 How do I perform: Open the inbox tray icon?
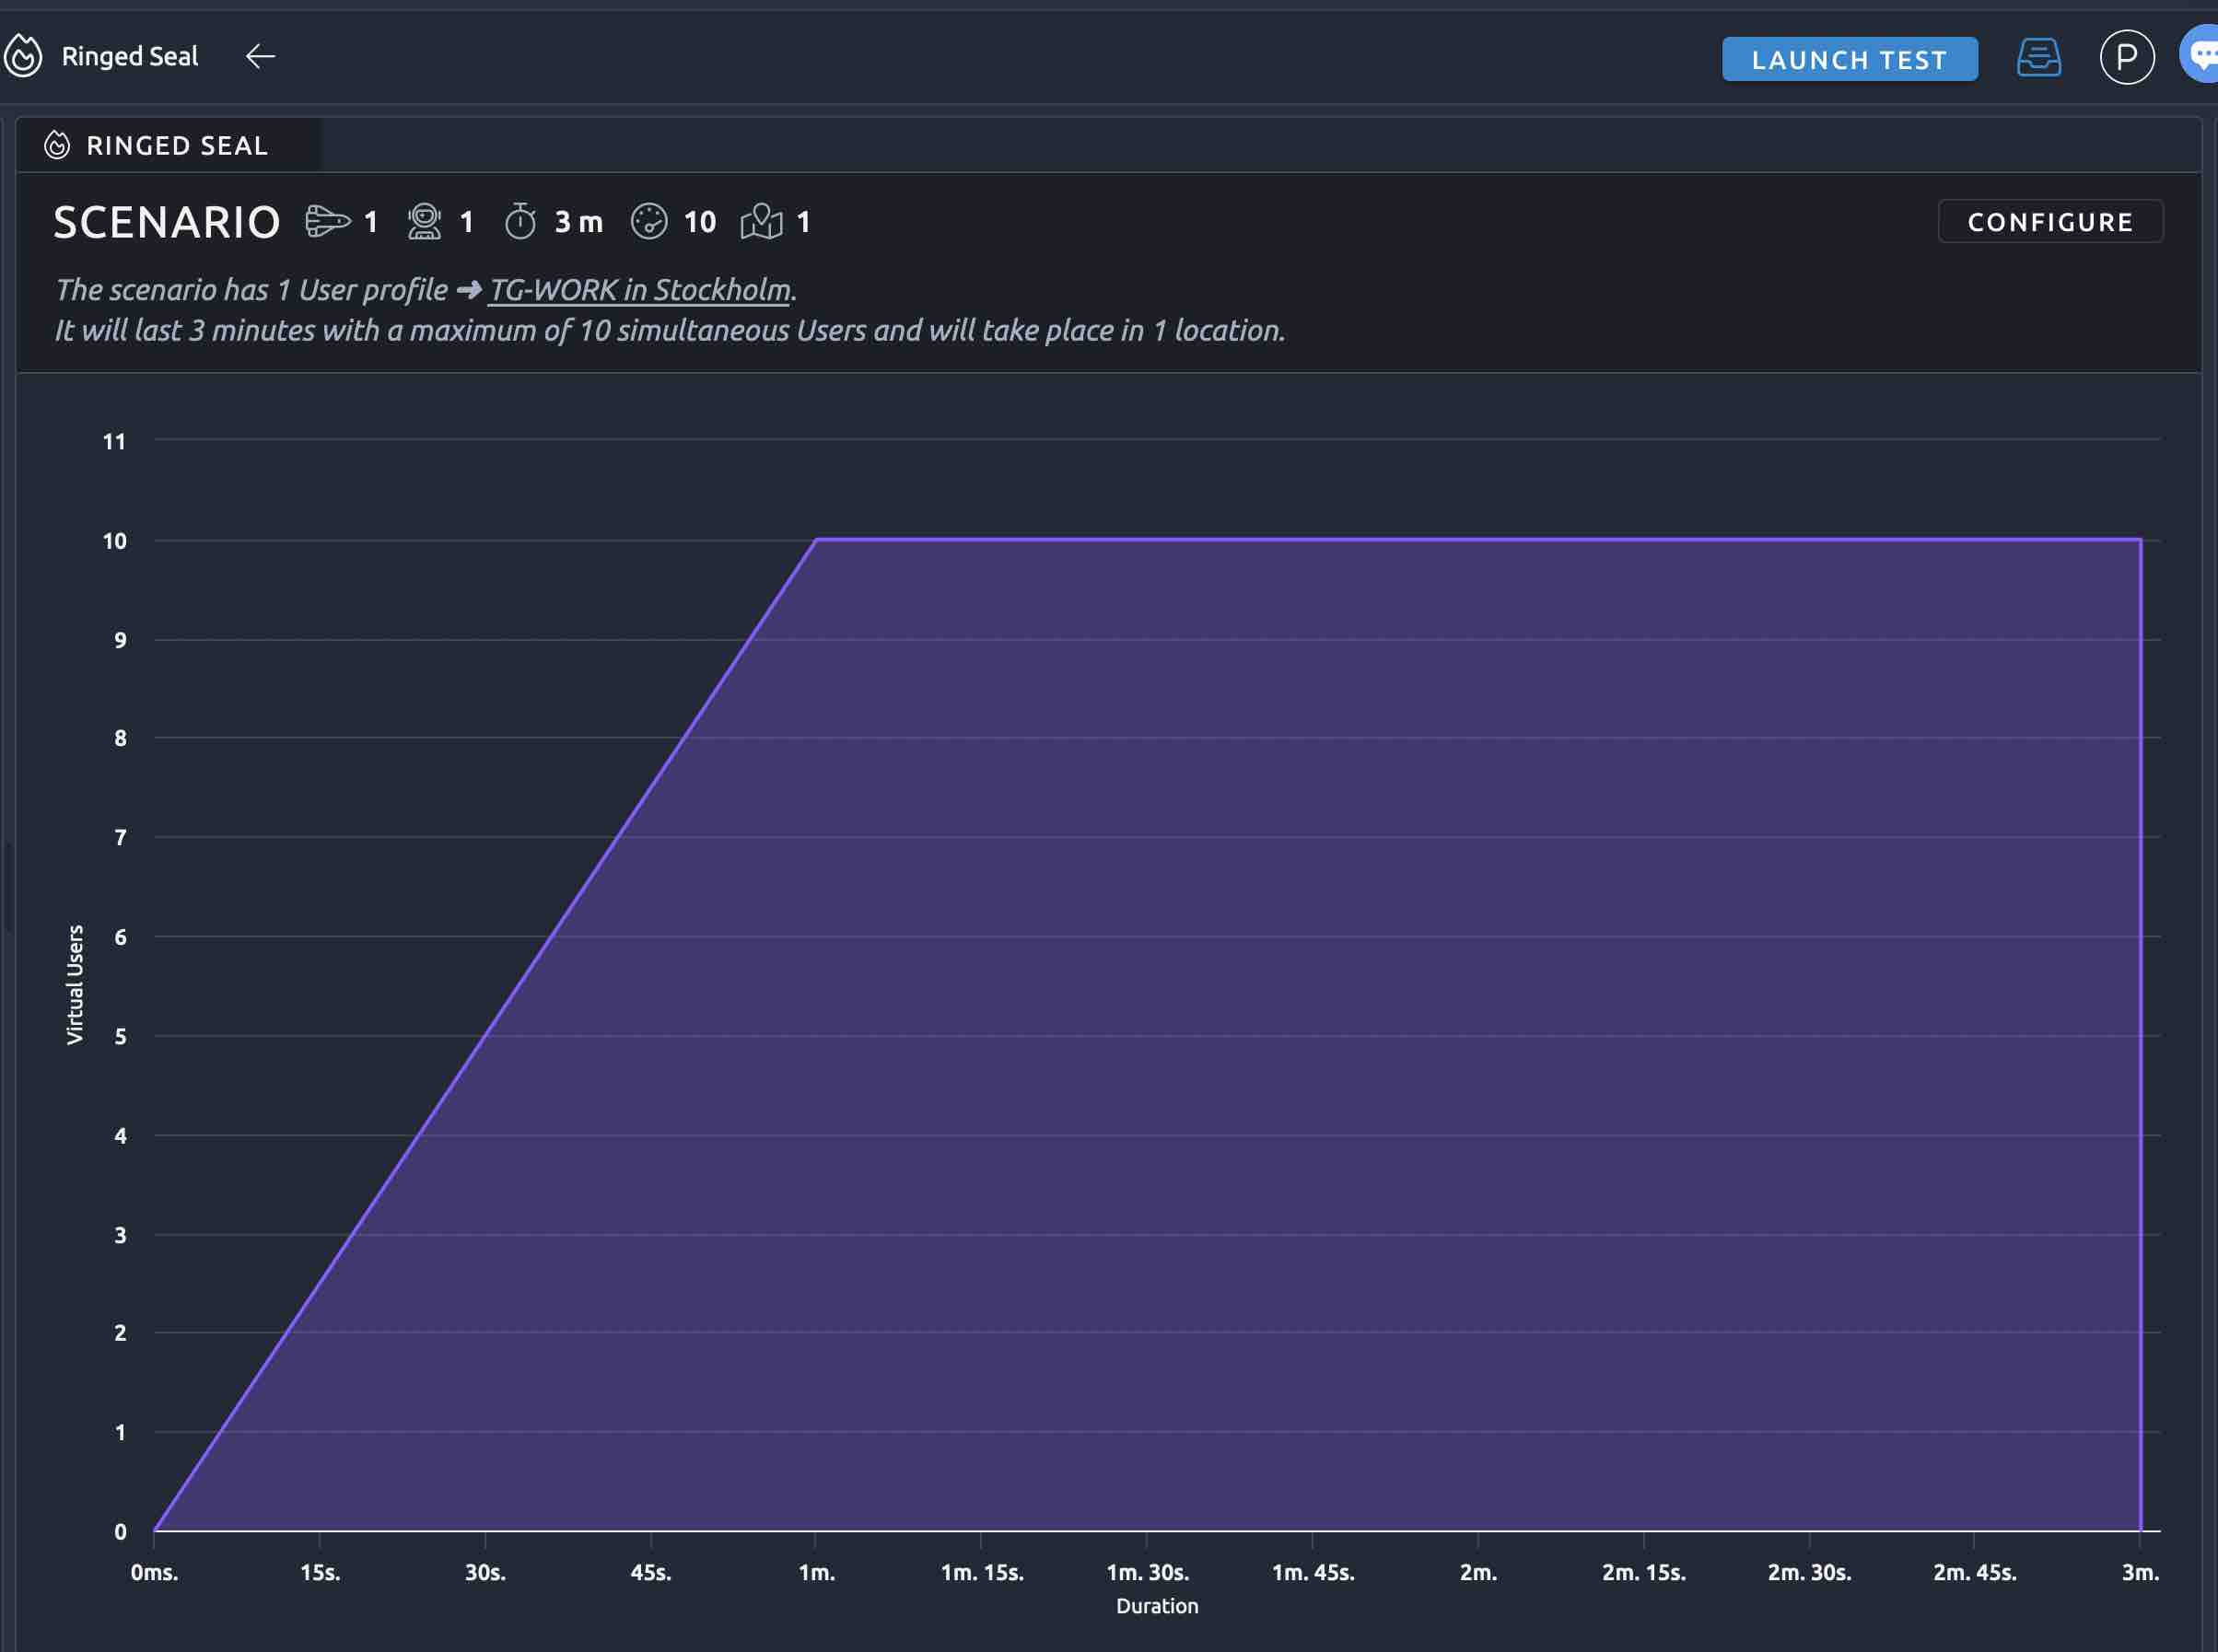(x=2038, y=57)
